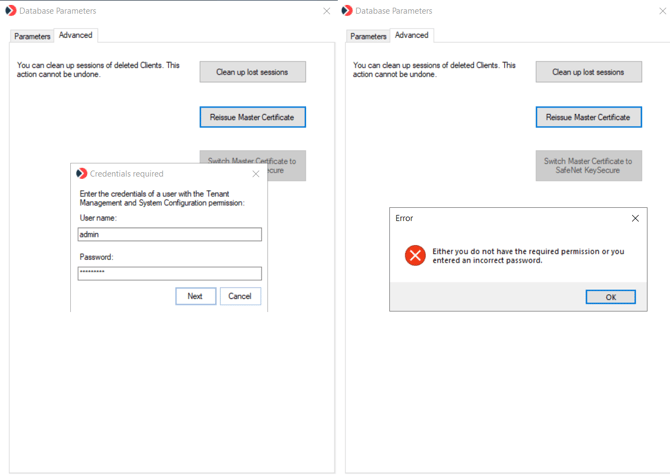Focus the User name field containing admin
670x476 pixels.
tap(170, 234)
